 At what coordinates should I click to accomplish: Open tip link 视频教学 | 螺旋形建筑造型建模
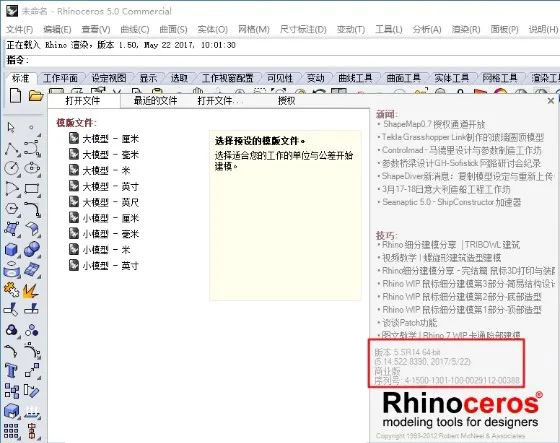click(x=442, y=258)
